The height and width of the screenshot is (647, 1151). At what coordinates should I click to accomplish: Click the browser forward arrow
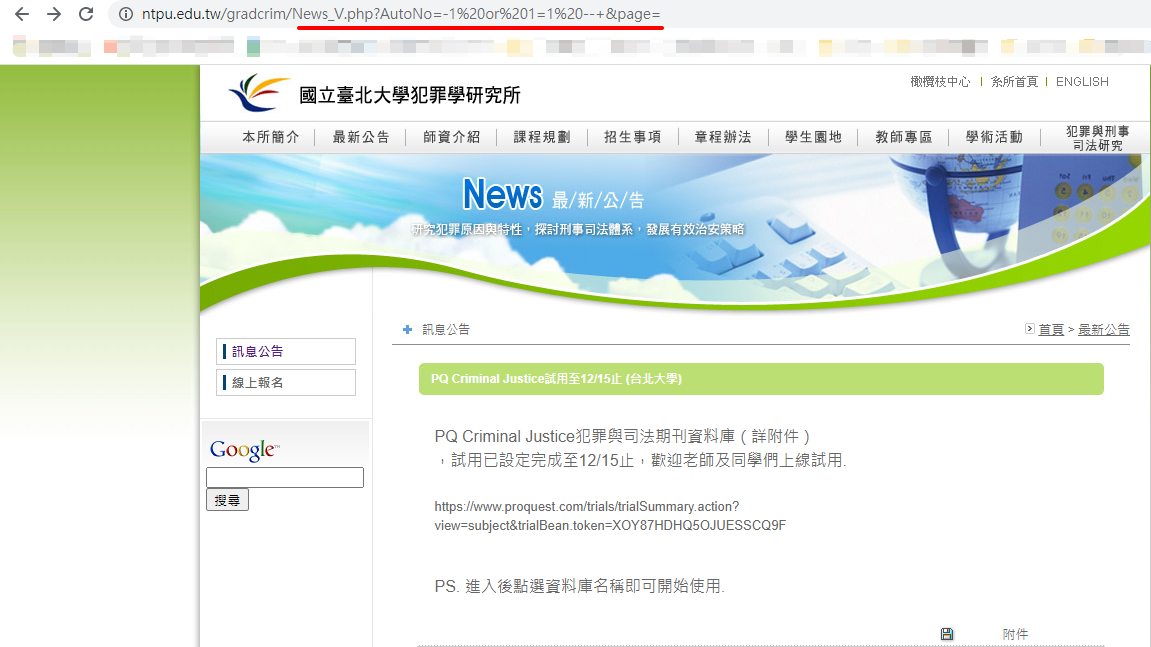point(54,14)
